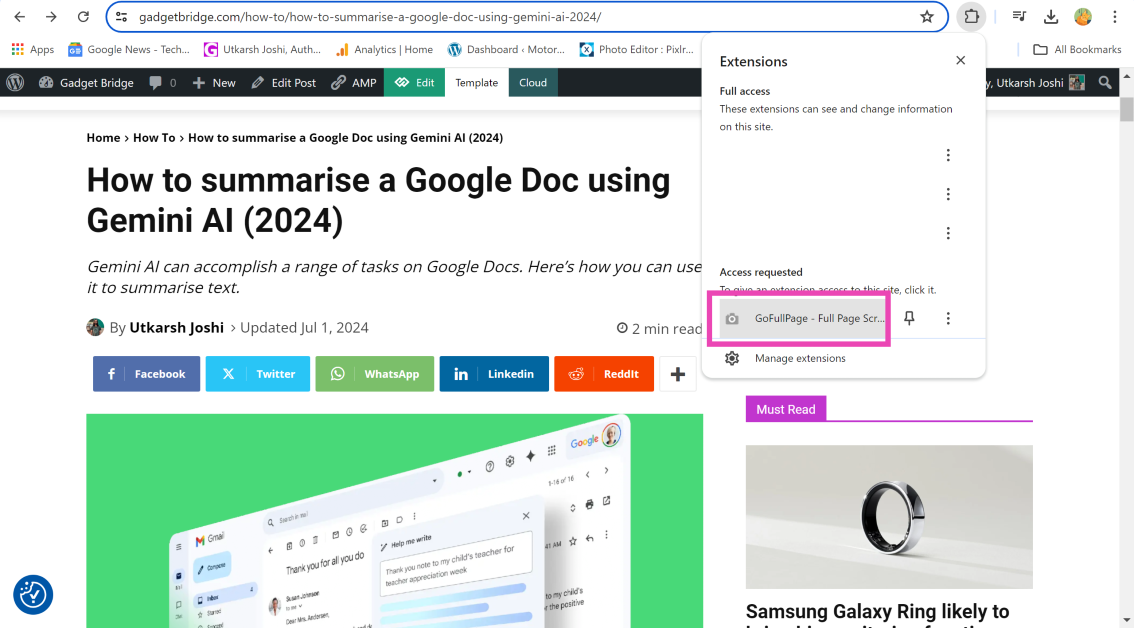Click the admin bar search icon
The height and width of the screenshot is (628, 1134).
[1105, 82]
